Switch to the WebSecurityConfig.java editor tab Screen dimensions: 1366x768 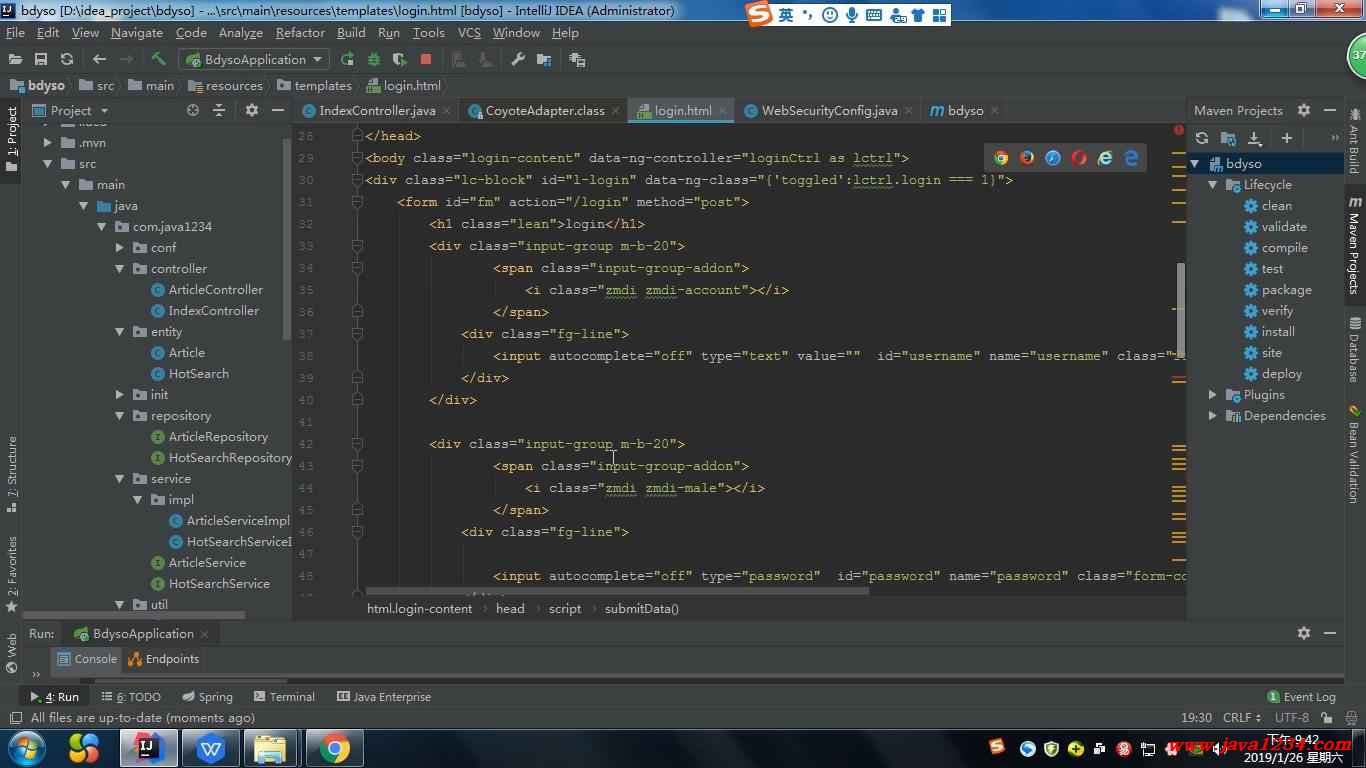[x=828, y=111]
